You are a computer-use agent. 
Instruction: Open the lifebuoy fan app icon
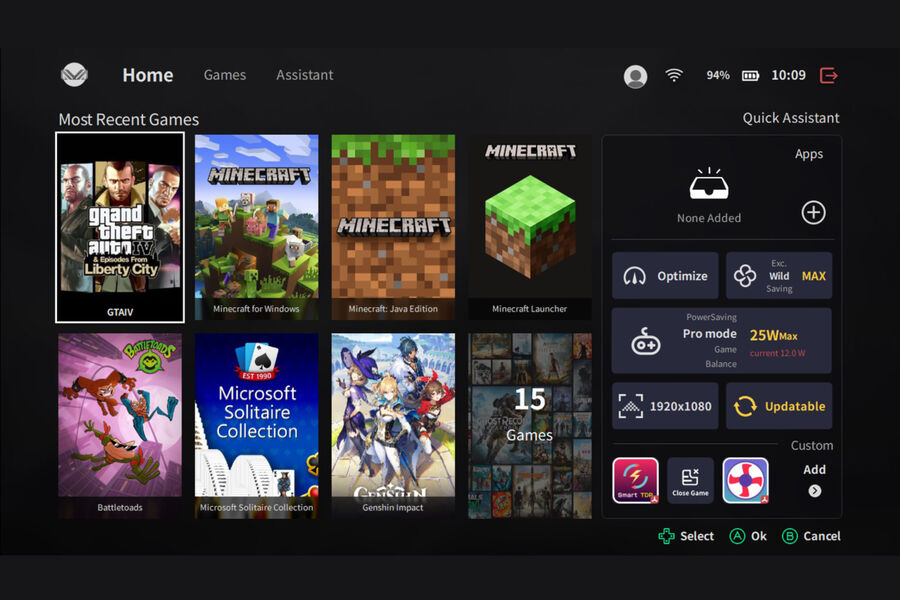pyautogui.click(x=745, y=480)
